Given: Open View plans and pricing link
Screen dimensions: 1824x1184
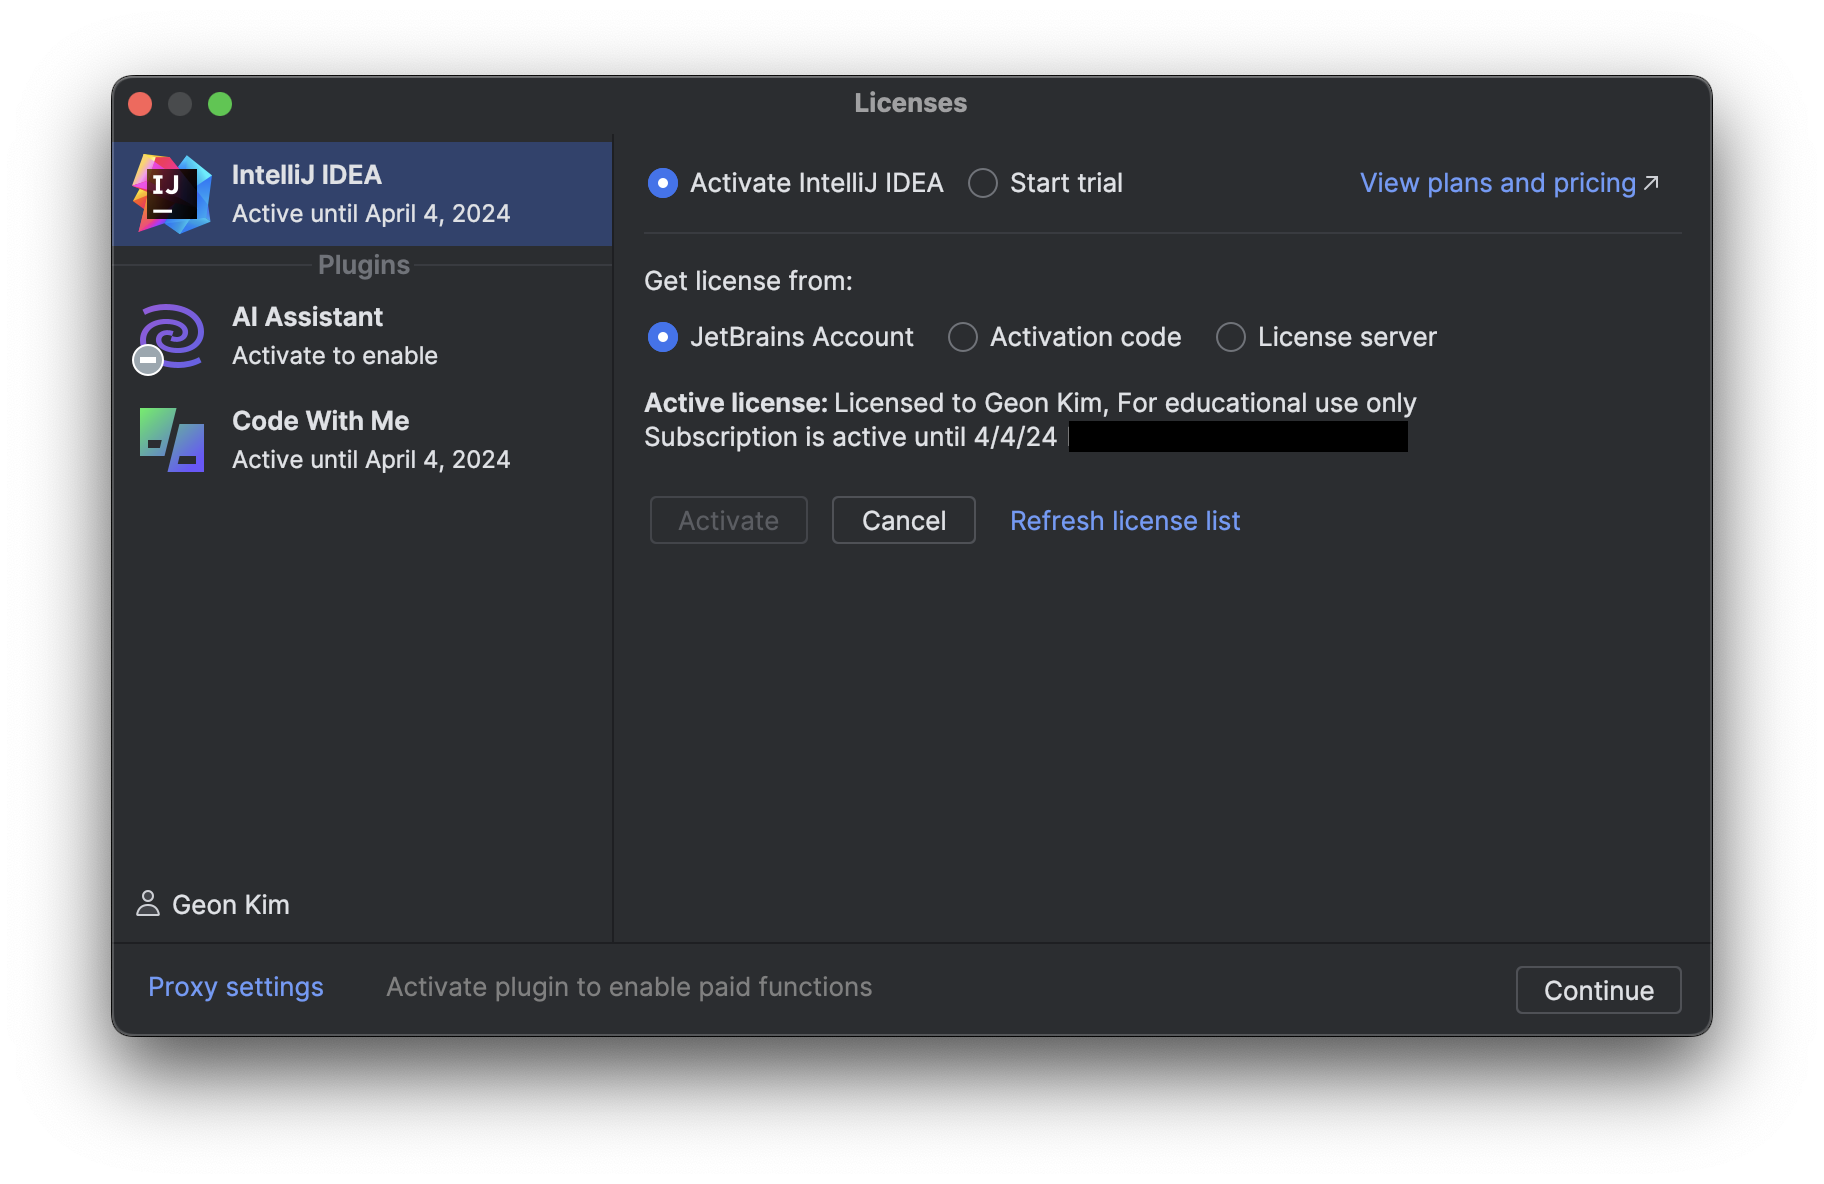Looking at the screenshot, I should click(1509, 183).
